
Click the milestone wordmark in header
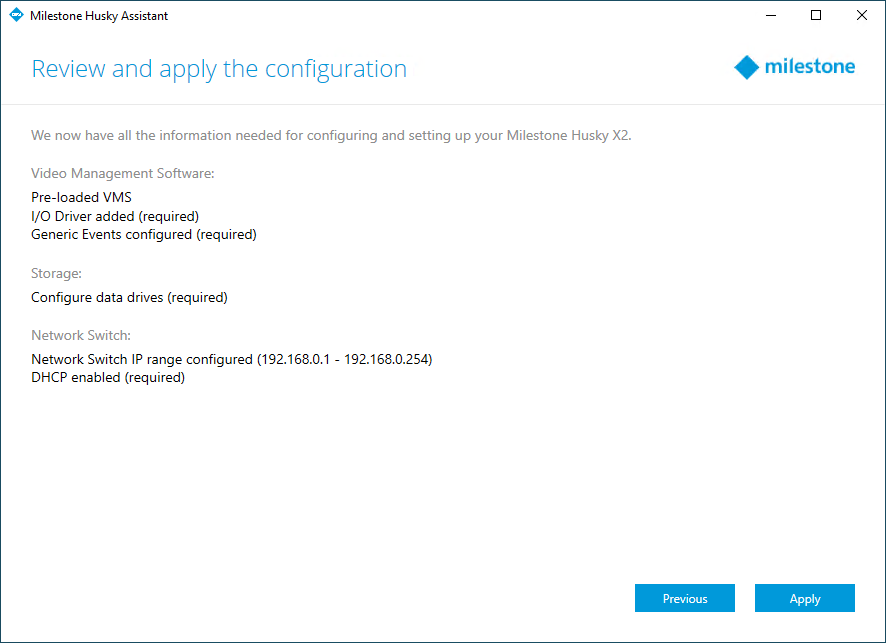(x=809, y=67)
